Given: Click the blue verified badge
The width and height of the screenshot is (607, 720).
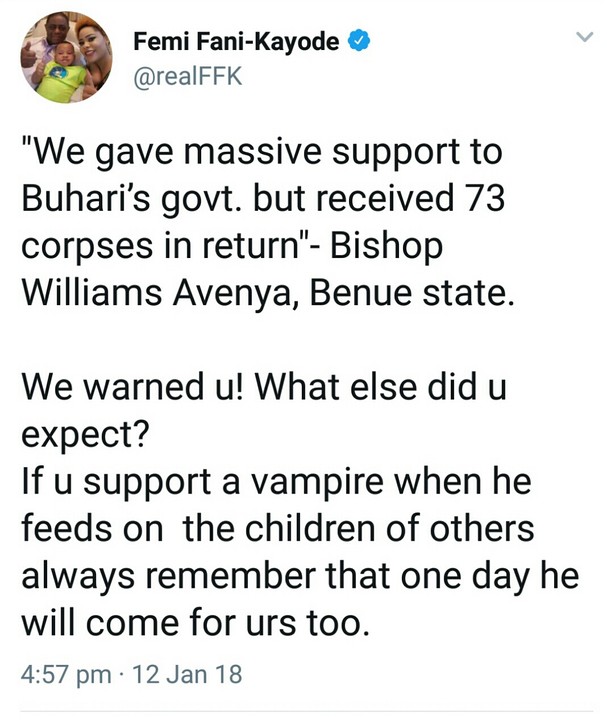Looking at the screenshot, I should point(360,42).
